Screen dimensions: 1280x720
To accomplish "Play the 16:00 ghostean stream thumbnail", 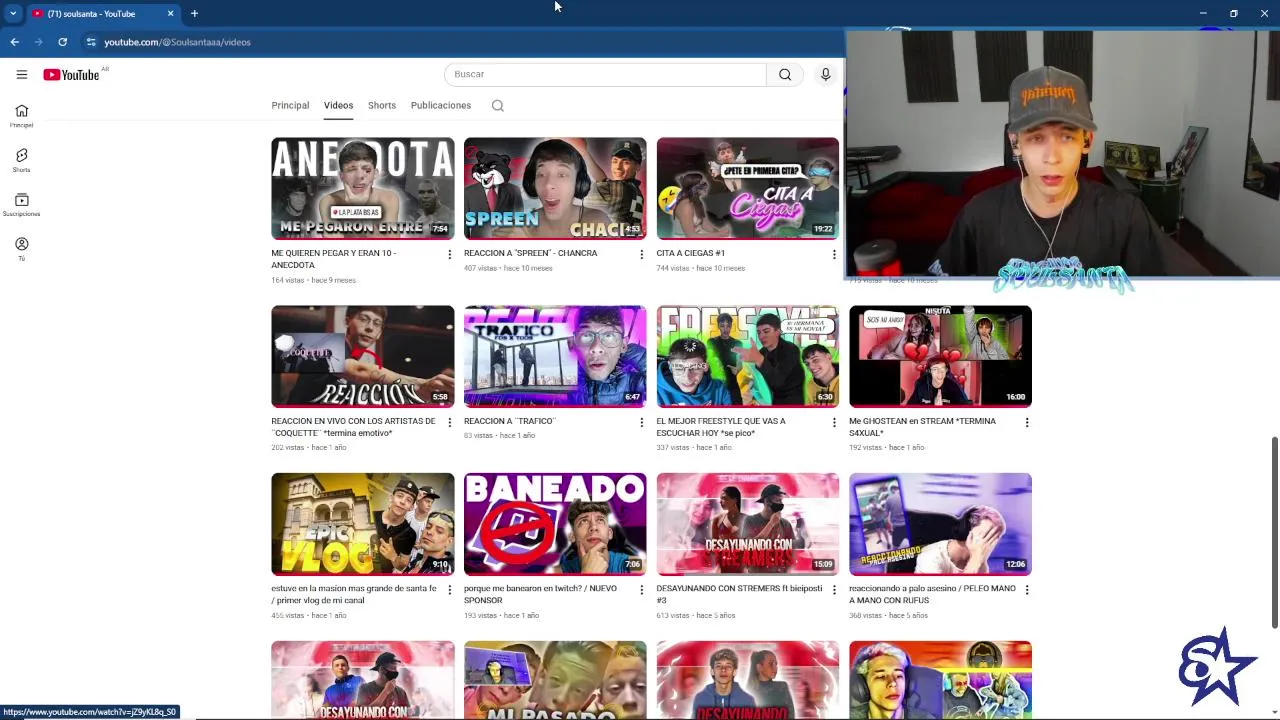I will pyautogui.click(x=940, y=356).
